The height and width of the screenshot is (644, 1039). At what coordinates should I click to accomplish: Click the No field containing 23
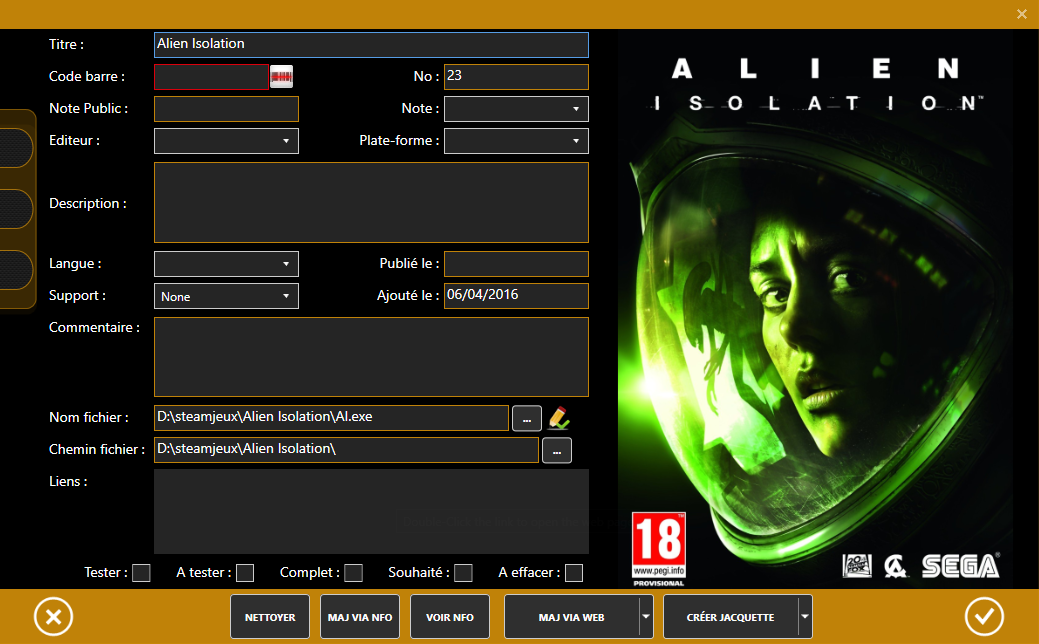516,77
